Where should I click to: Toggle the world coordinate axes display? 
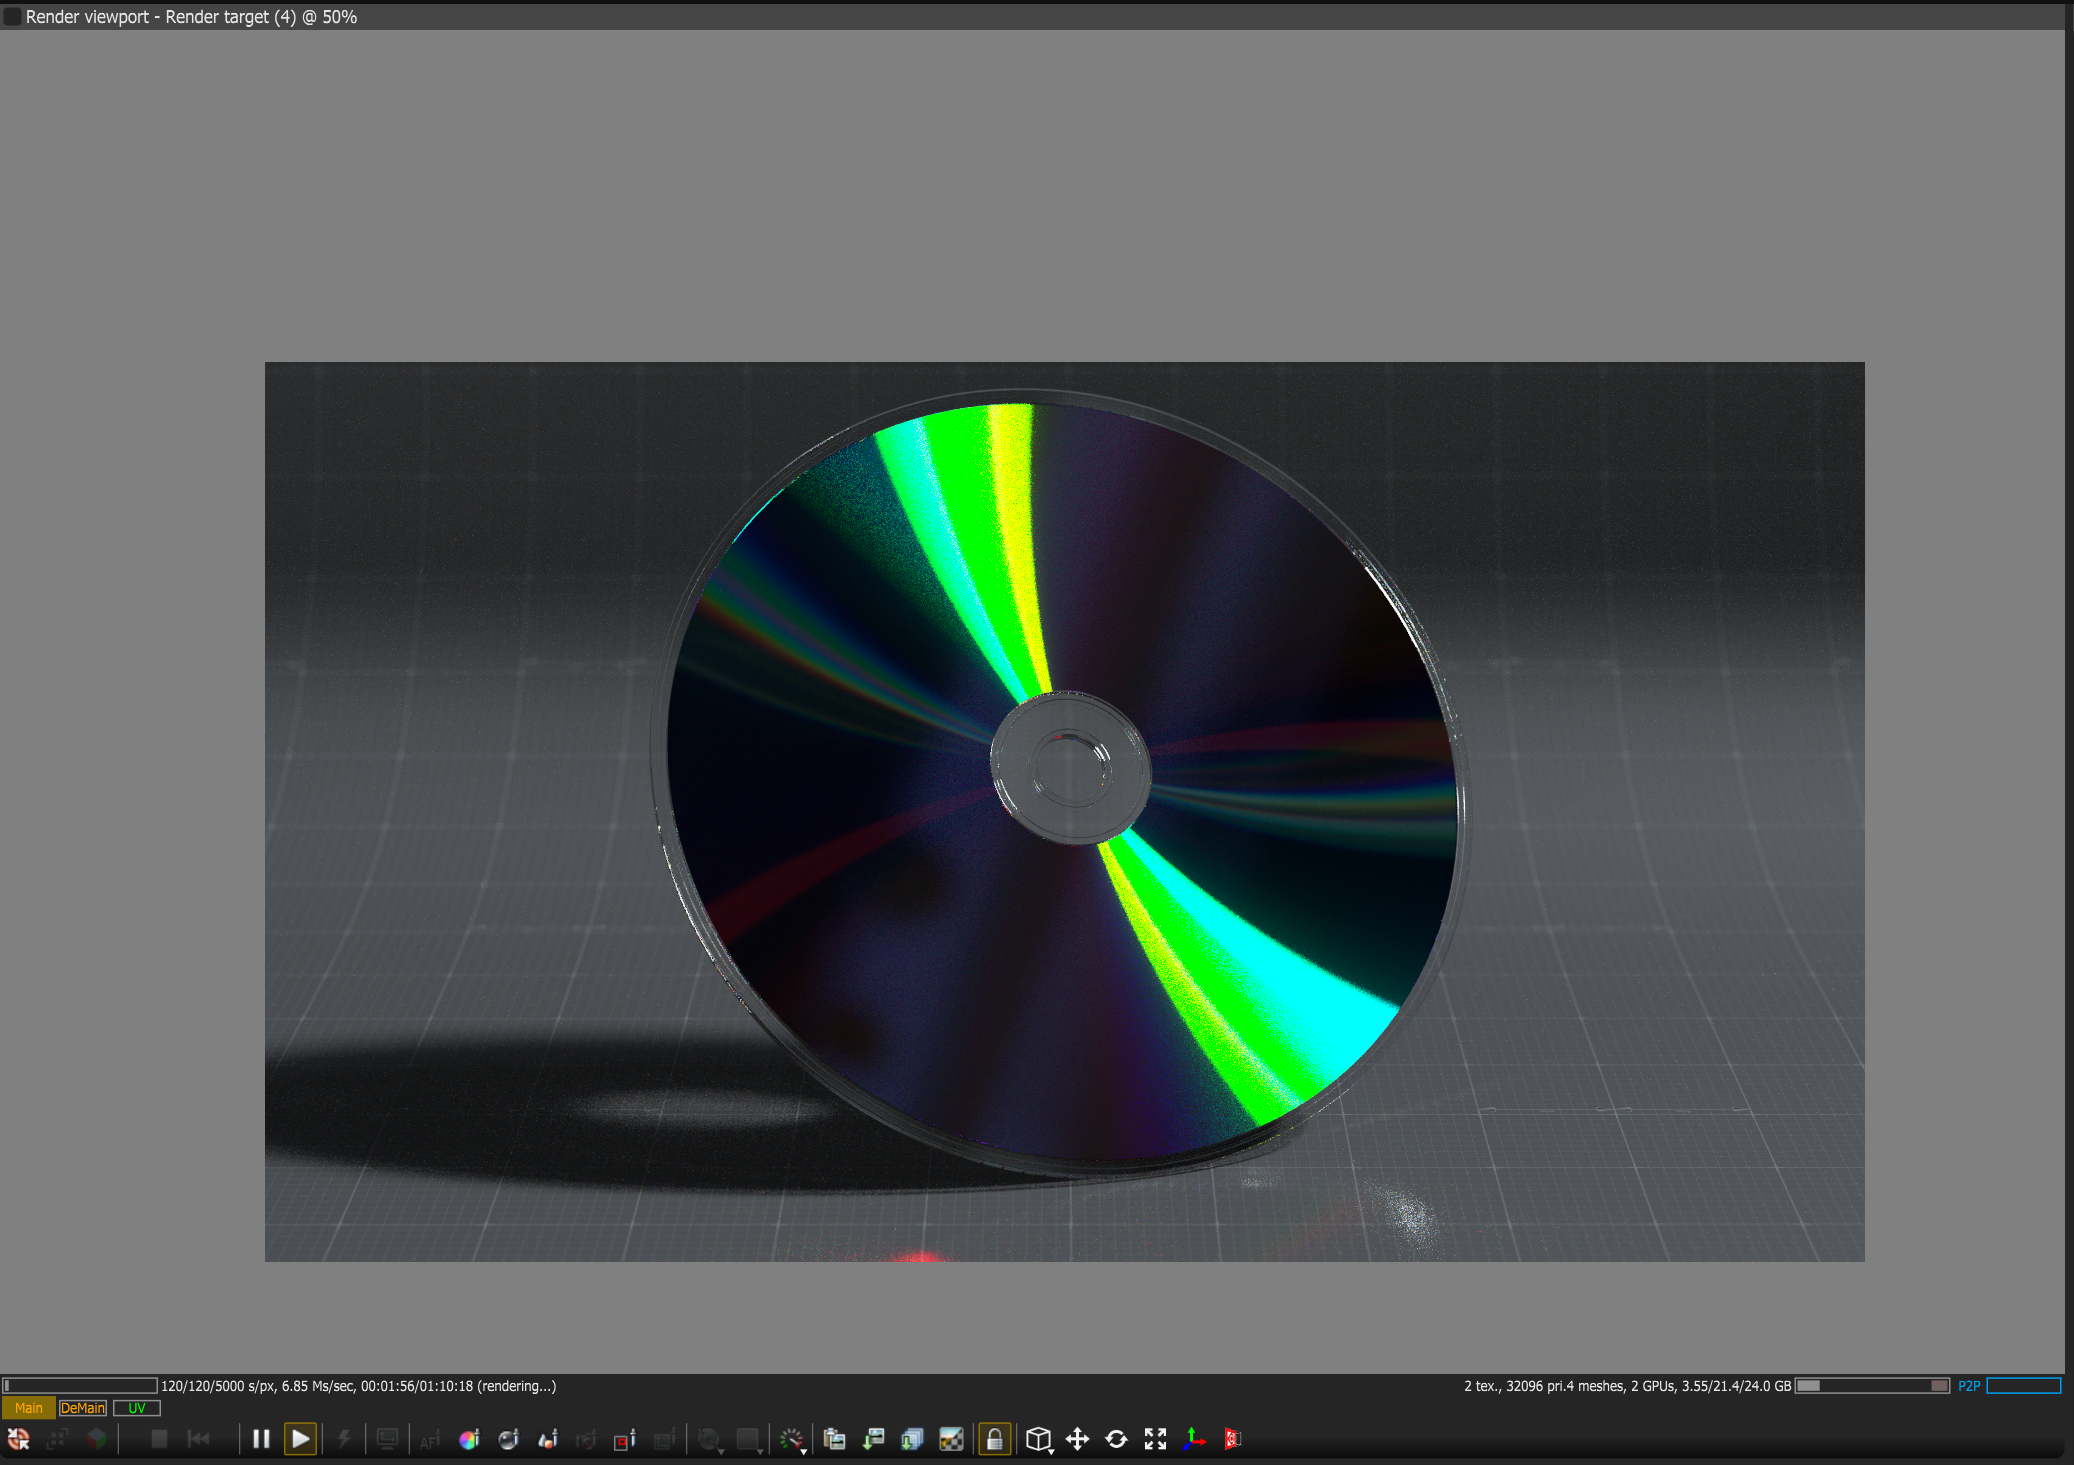1194,1439
